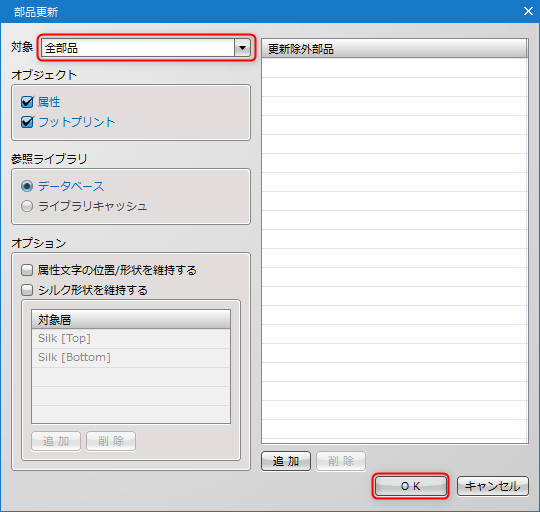Click the 更新除外部品 column header
The width and height of the screenshot is (540, 512).
coord(394,49)
